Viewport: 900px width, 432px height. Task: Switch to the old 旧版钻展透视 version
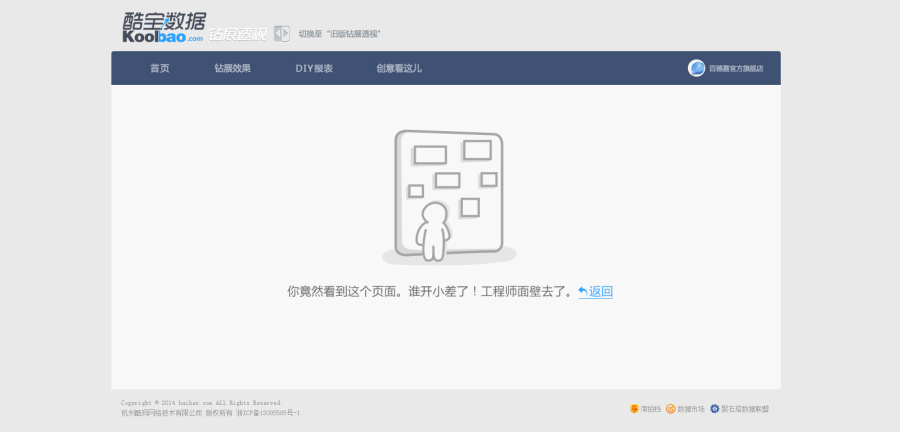[340, 34]
